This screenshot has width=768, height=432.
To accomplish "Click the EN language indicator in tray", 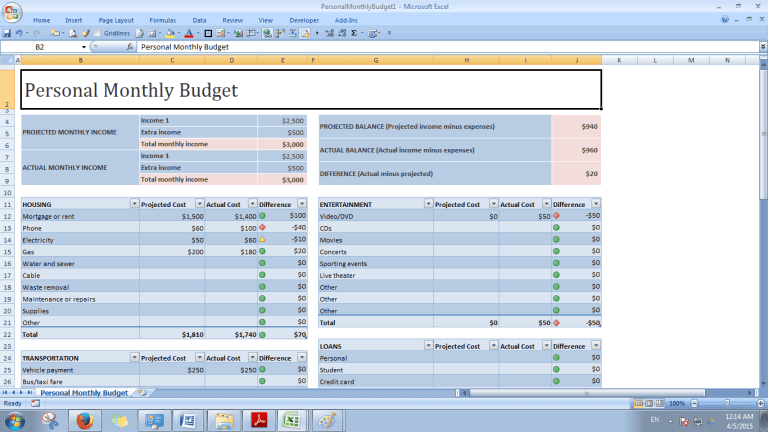I will tap(655, 420).
